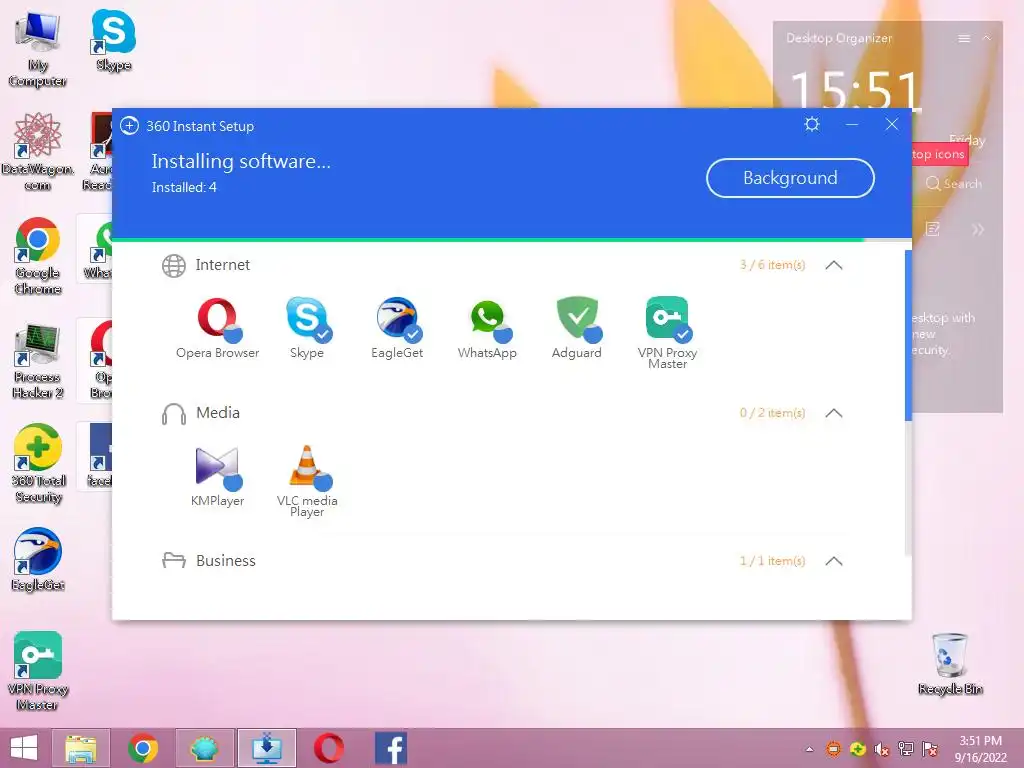Collapse the Media category
Image resolution: width=1024 pixels, height=768 pixels.
point(834,413)
